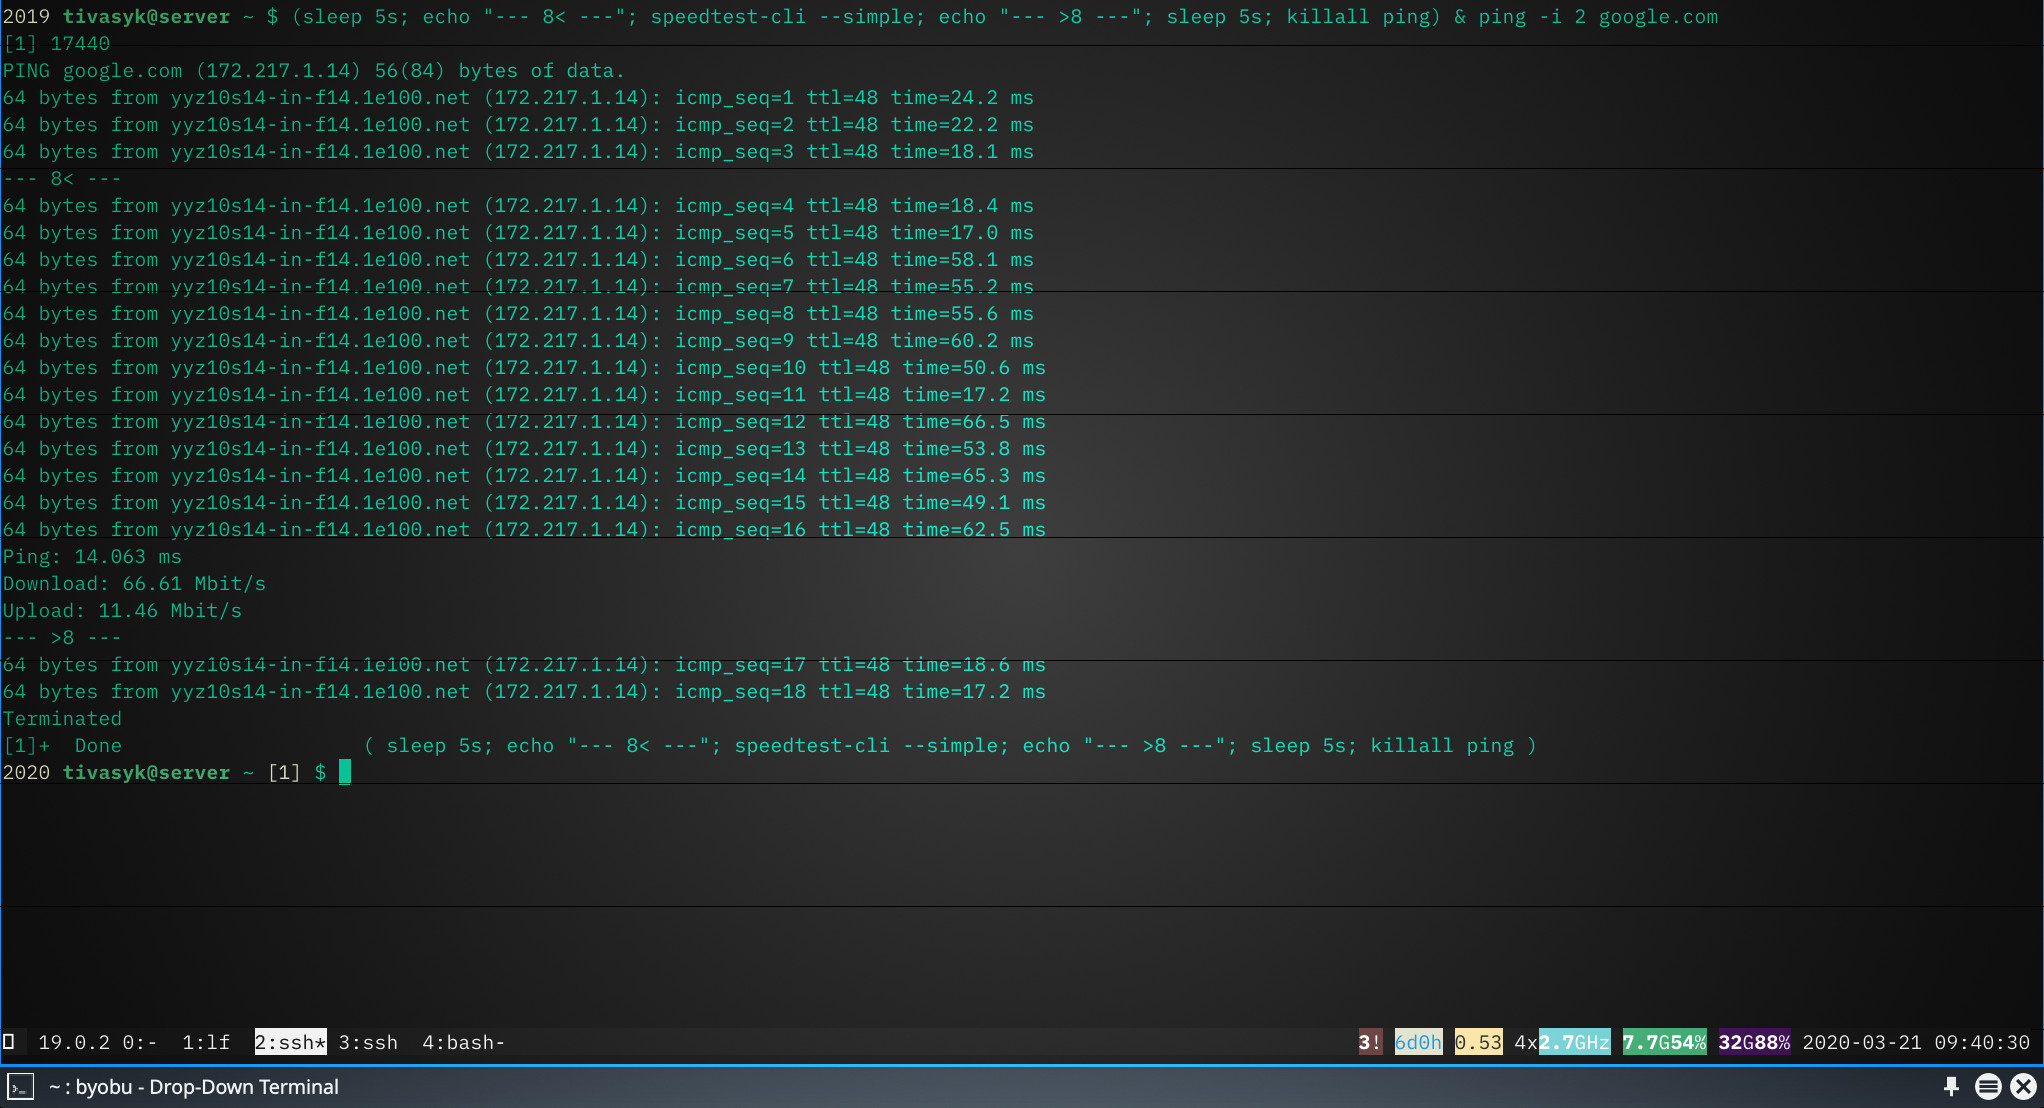Image resolution: width=2044 pixels, height=1108 pixels.
Task: Click the 'Ping: 14.063 ms' result line
Action: click(x=92, y=556)
